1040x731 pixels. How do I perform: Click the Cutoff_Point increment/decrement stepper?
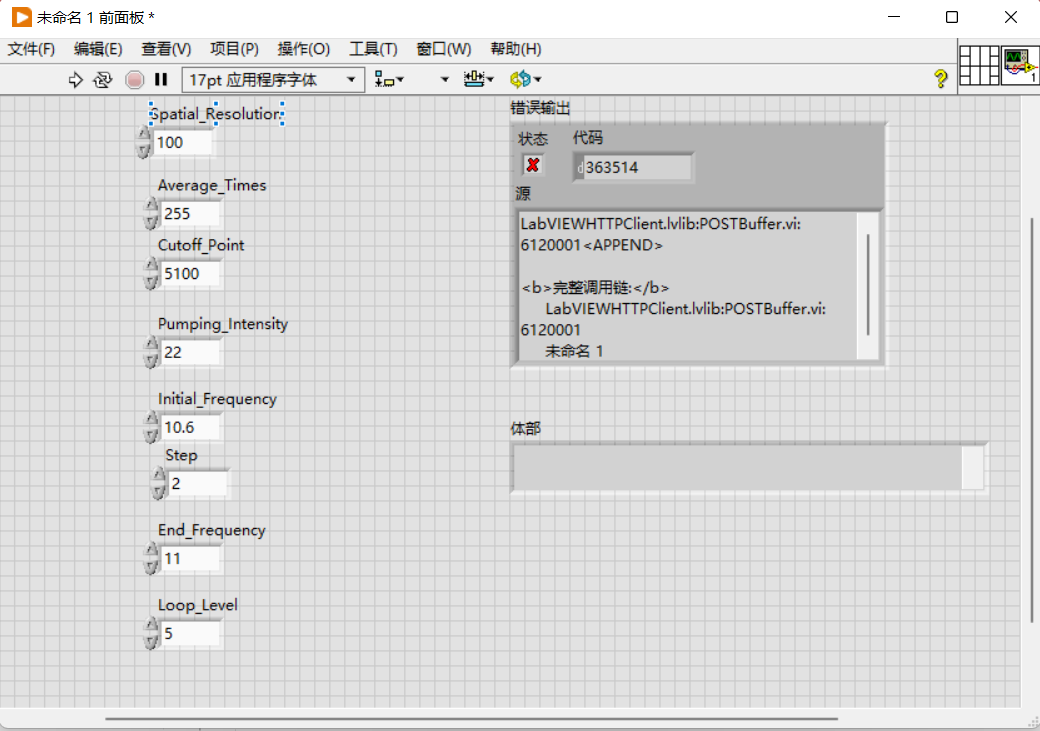151,274
